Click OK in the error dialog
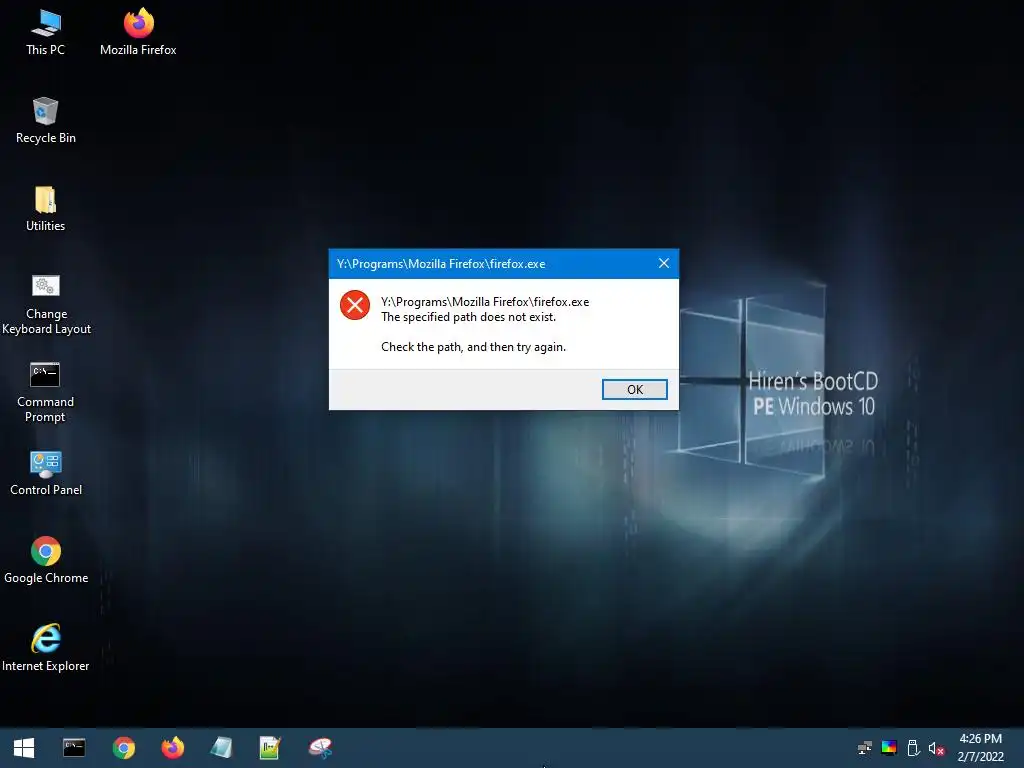Screen dimensions: 1024x768 [634, 389]
